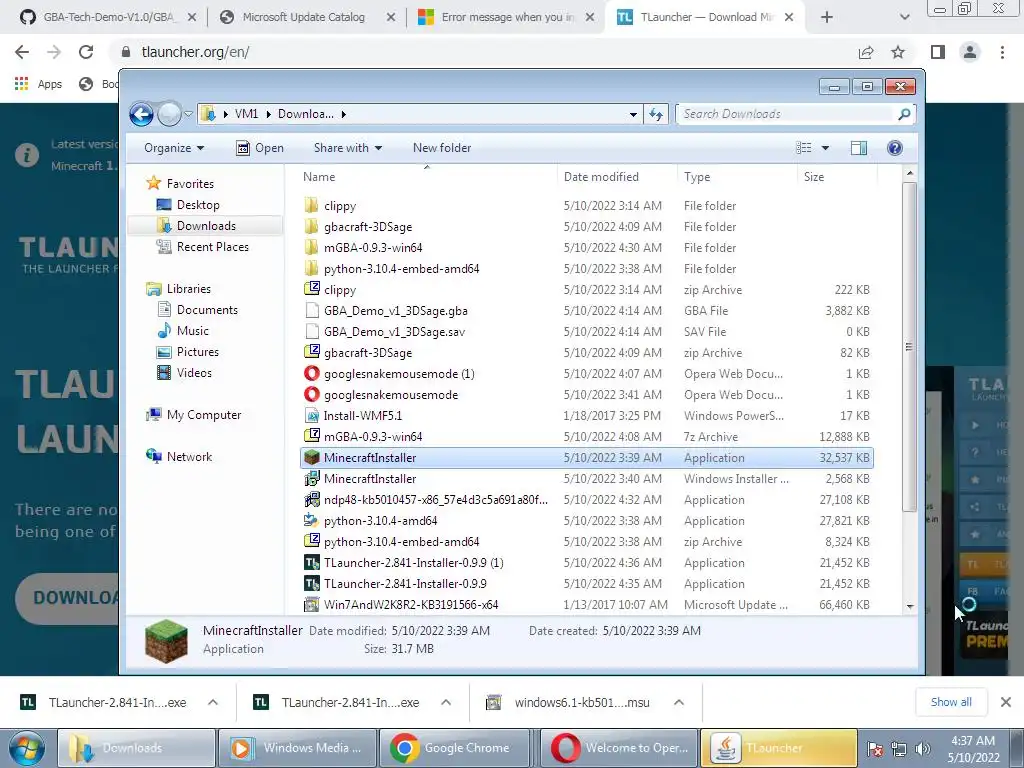Select the clippy folder icon
The height and width of the screenshot is (768, 1024).
click(312, 206)
